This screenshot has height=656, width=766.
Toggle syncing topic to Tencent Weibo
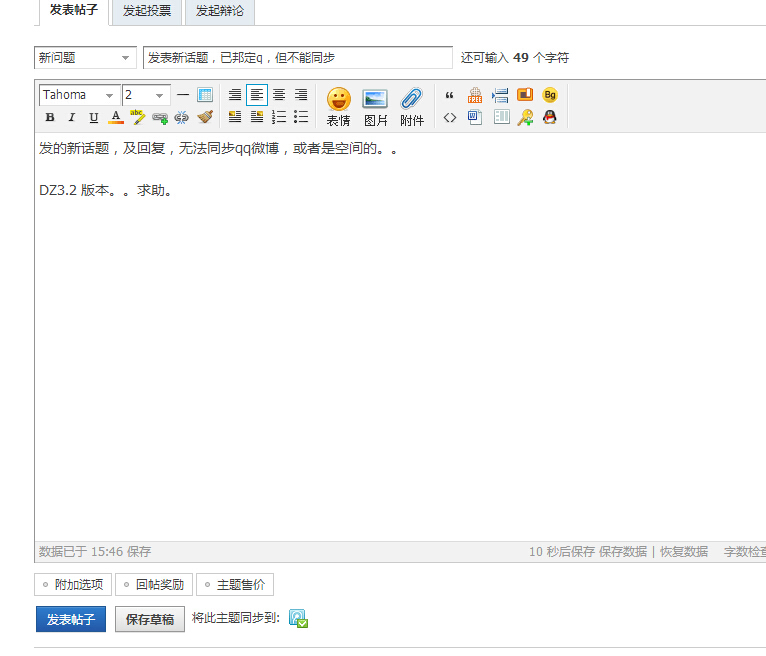tap(298, 618)
